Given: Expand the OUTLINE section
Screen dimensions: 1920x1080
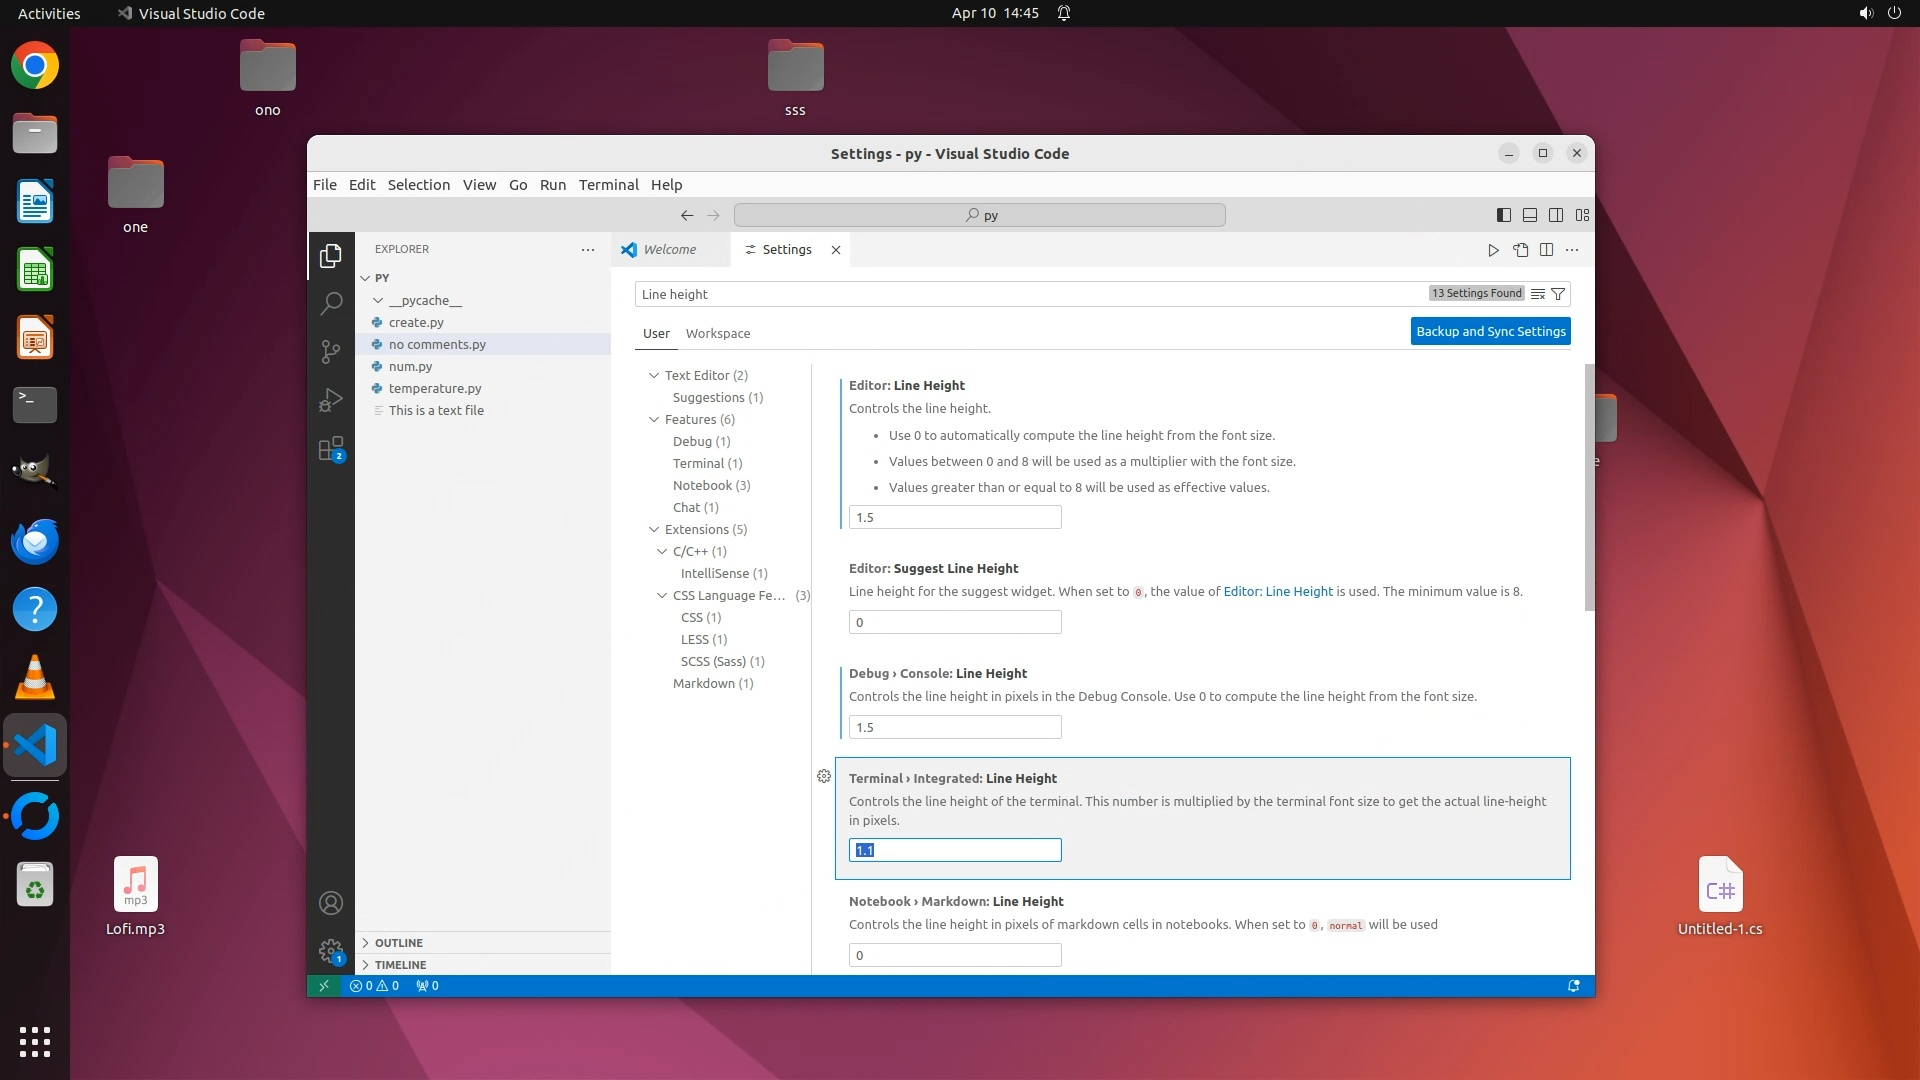Looking at the screenshot, I should (x=399, y=943).
